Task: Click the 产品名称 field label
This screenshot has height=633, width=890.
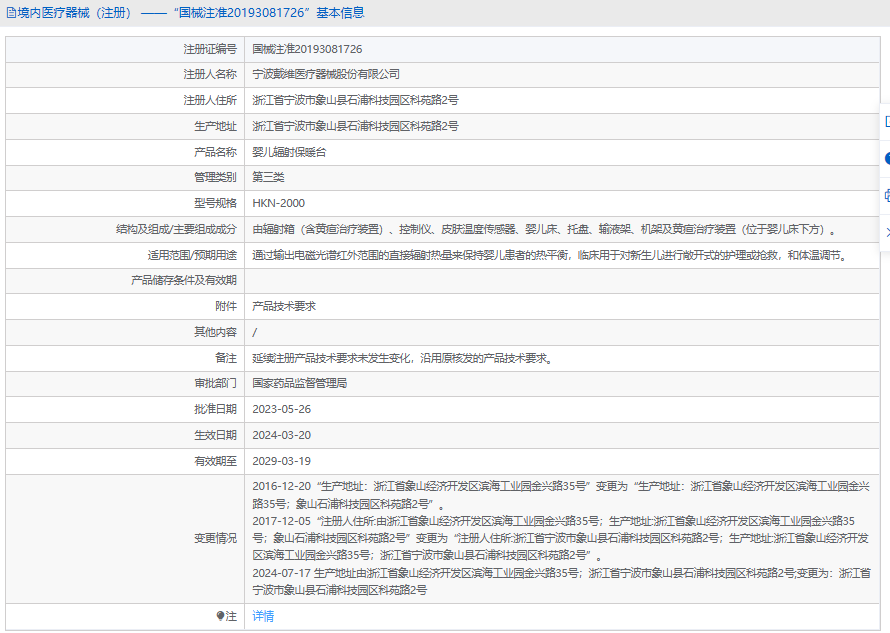Action: [x=215, y=152]
